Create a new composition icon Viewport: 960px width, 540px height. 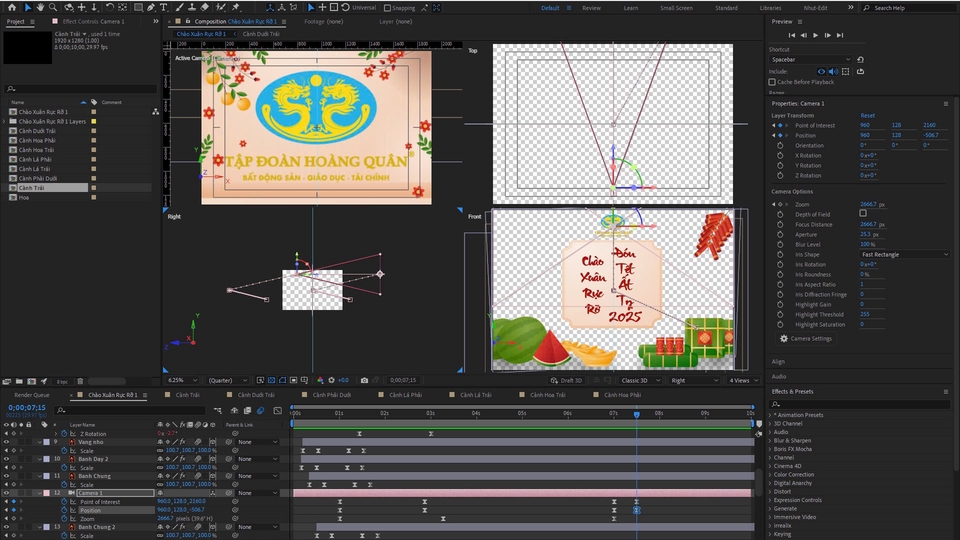31,381
